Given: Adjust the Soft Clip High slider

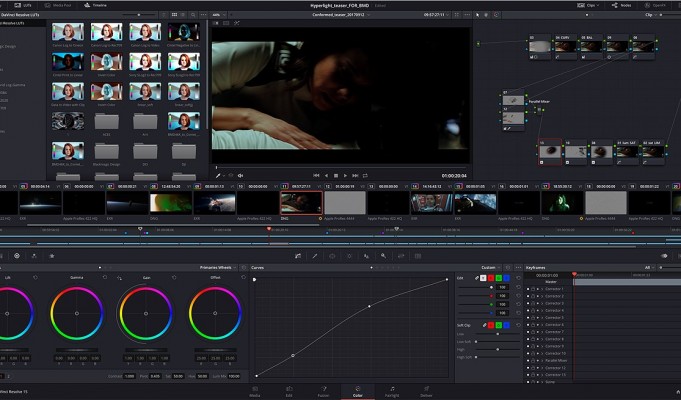Looking at the screenshot, I should click(498, 349).
